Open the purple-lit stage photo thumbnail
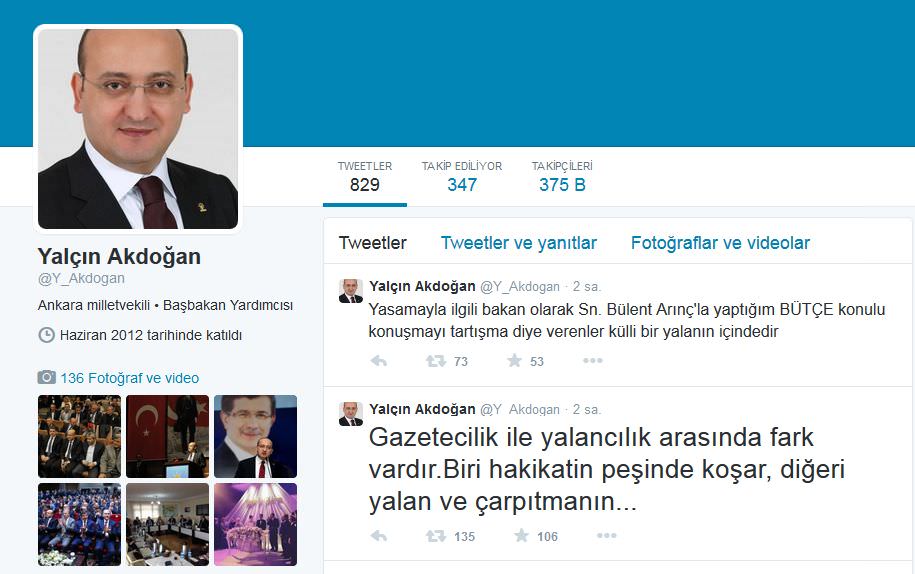 pyautogui.click(x=256, y=524)
